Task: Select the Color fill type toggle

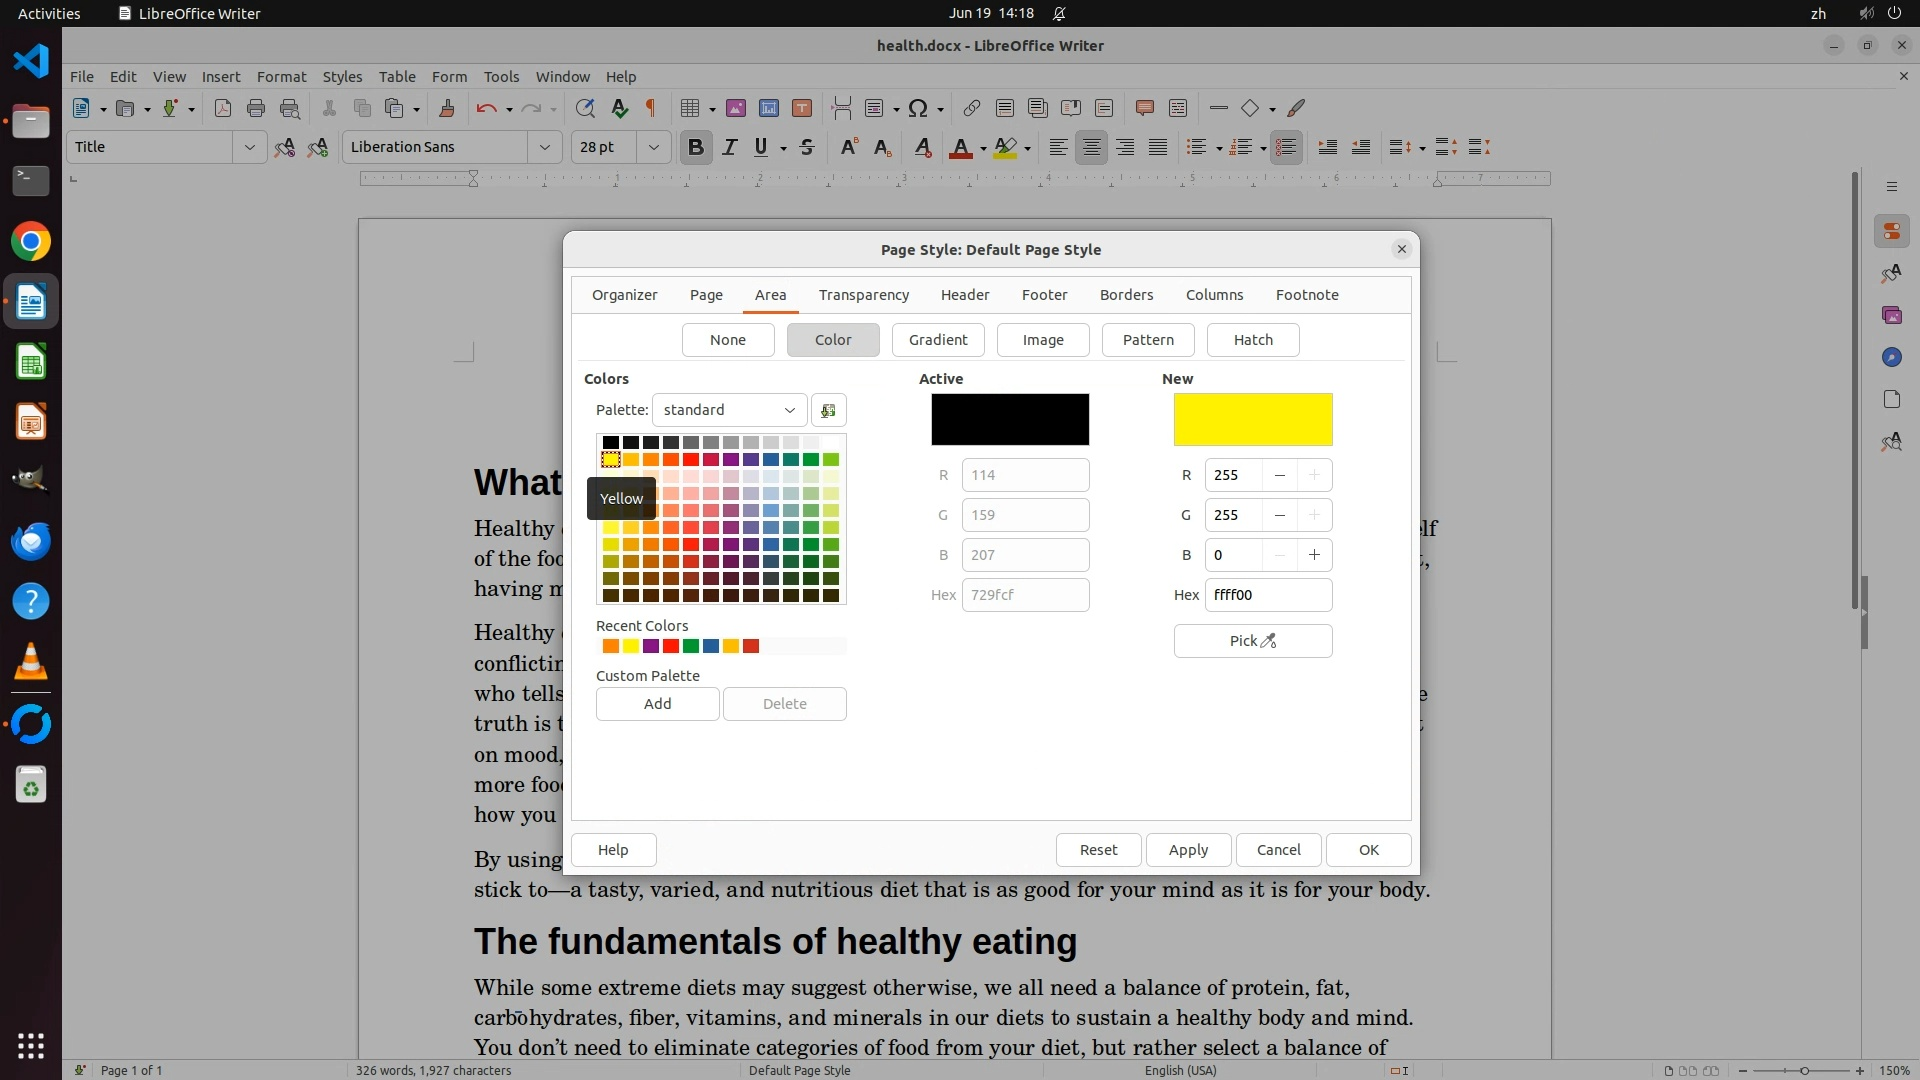Action: tap(832, 340)
